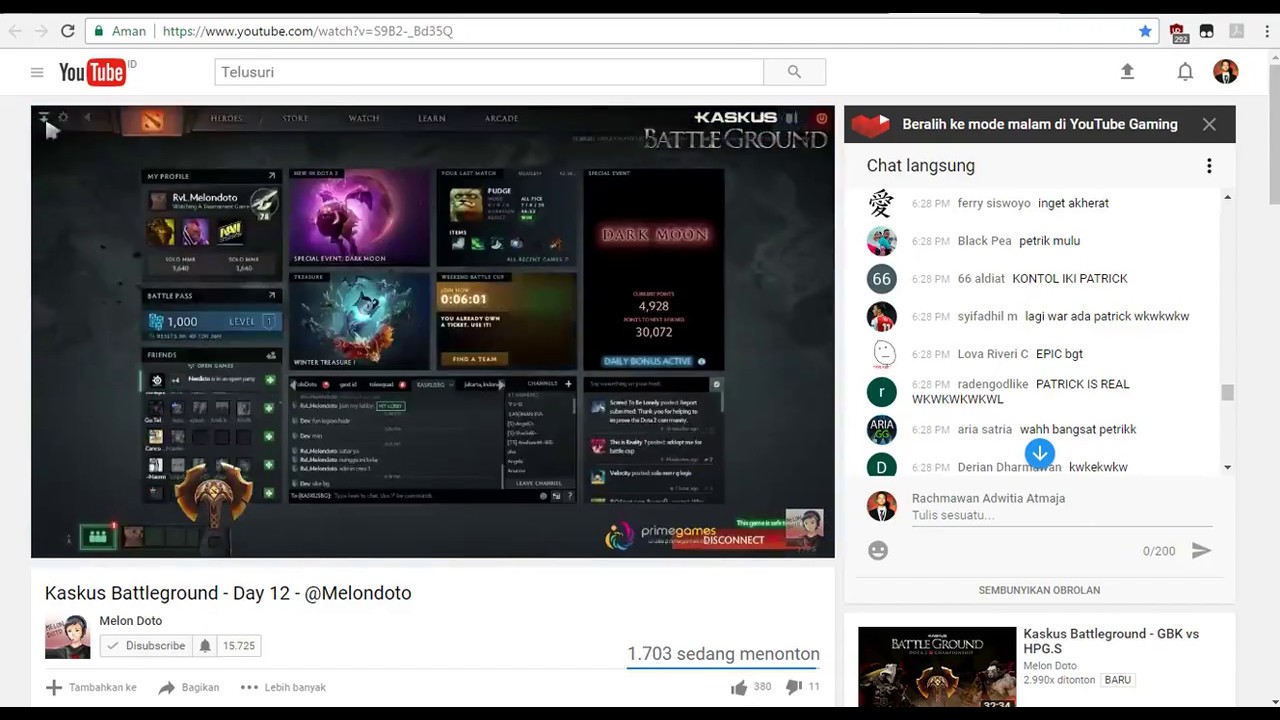Image resolution: width=1280 pixels, height=720 pixels.
Task: Open the account avatar menu
Action: [x=1225, y=71]
